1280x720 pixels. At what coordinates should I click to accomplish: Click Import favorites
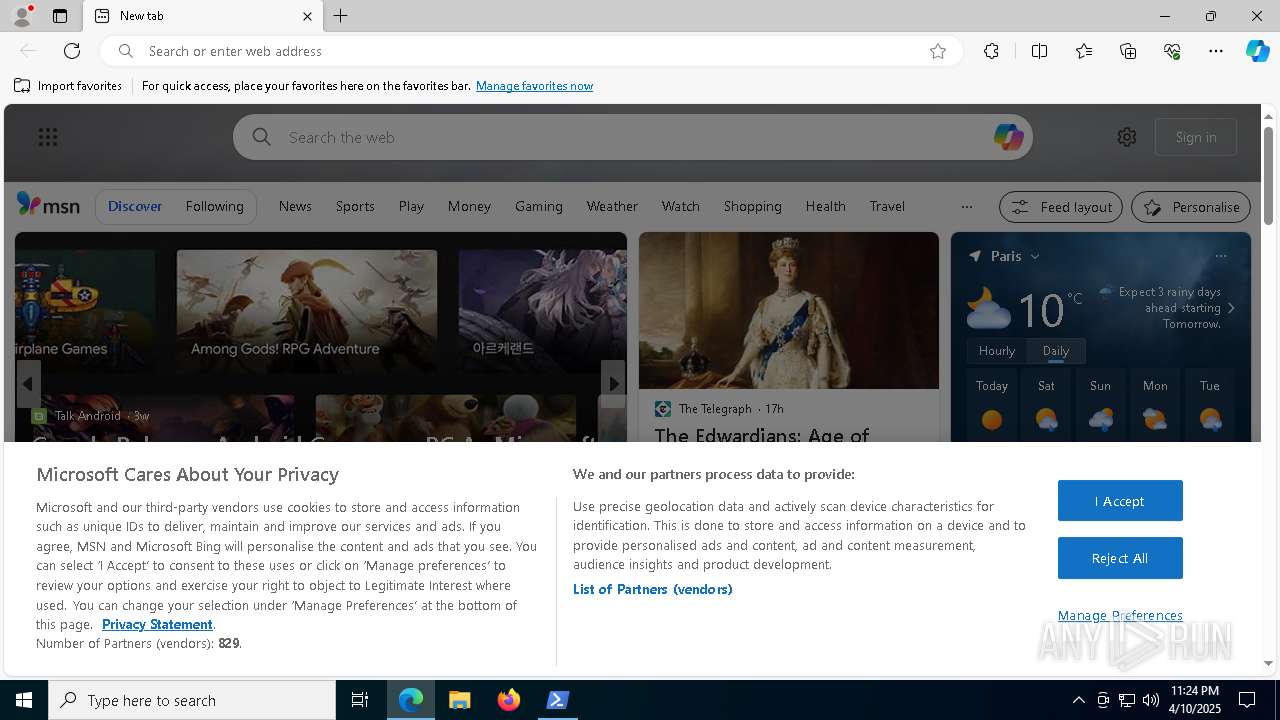pyautogui.click(x=68, y=86)
